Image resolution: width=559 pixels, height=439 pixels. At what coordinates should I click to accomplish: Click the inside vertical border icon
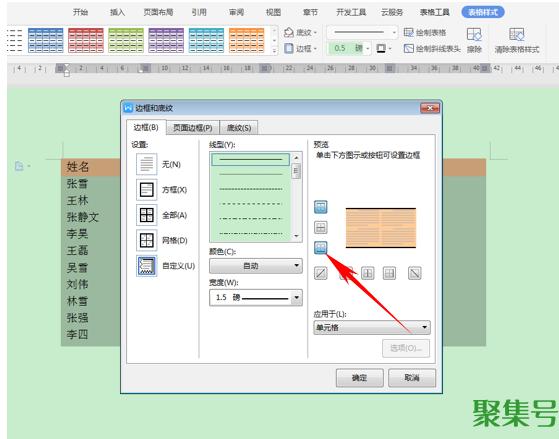pos(368,274)
